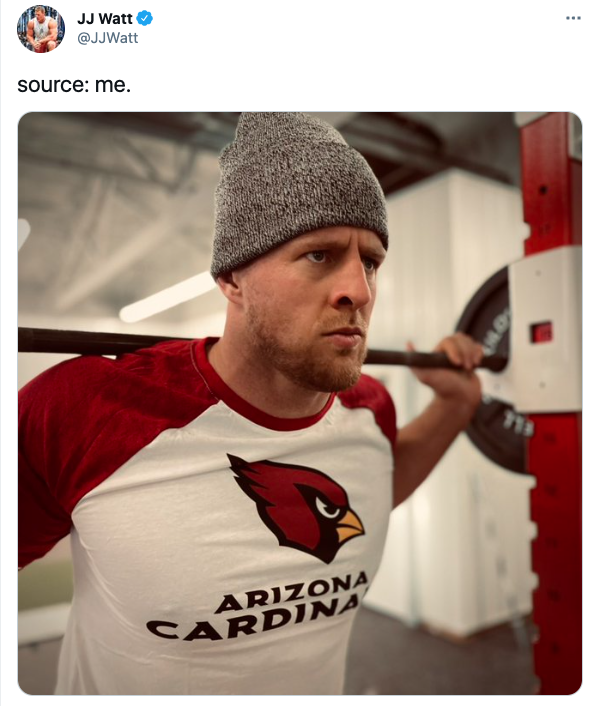Click the tweet text 'source: me.'
Screen dimensions: 597x706
[x=74, y=85]
